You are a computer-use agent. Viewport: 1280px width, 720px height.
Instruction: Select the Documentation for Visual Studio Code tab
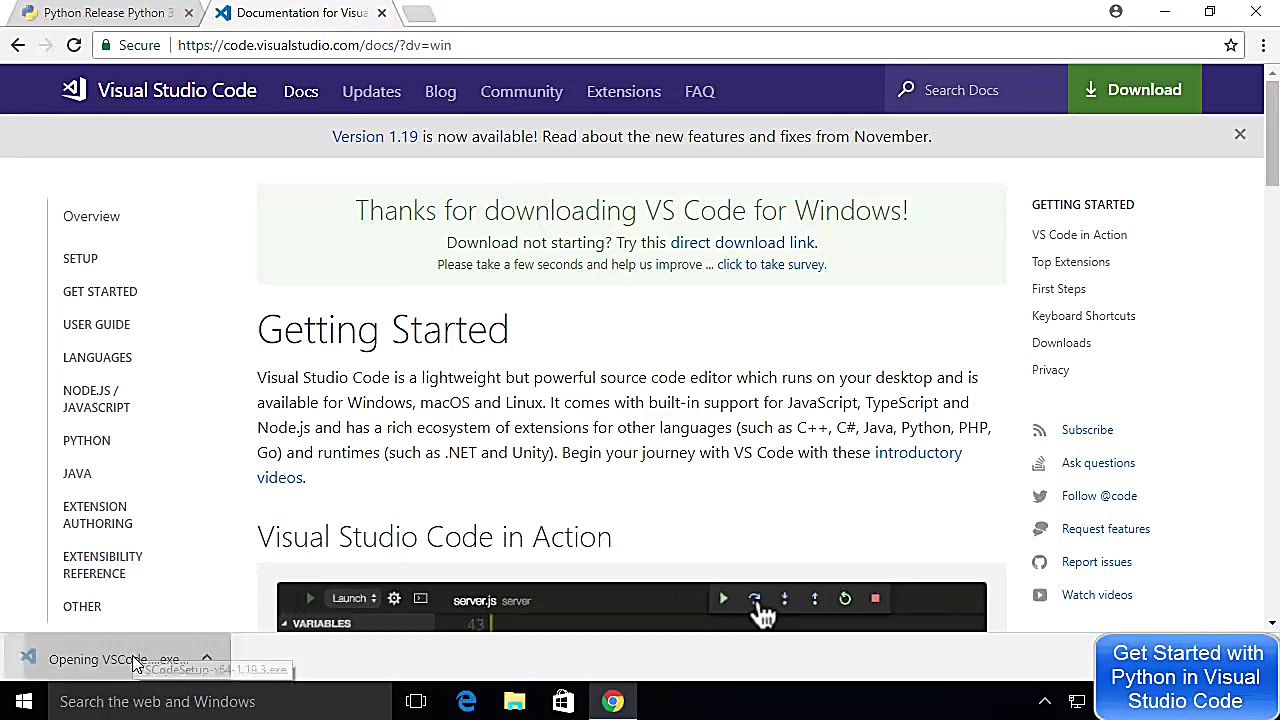coord(300,13)
